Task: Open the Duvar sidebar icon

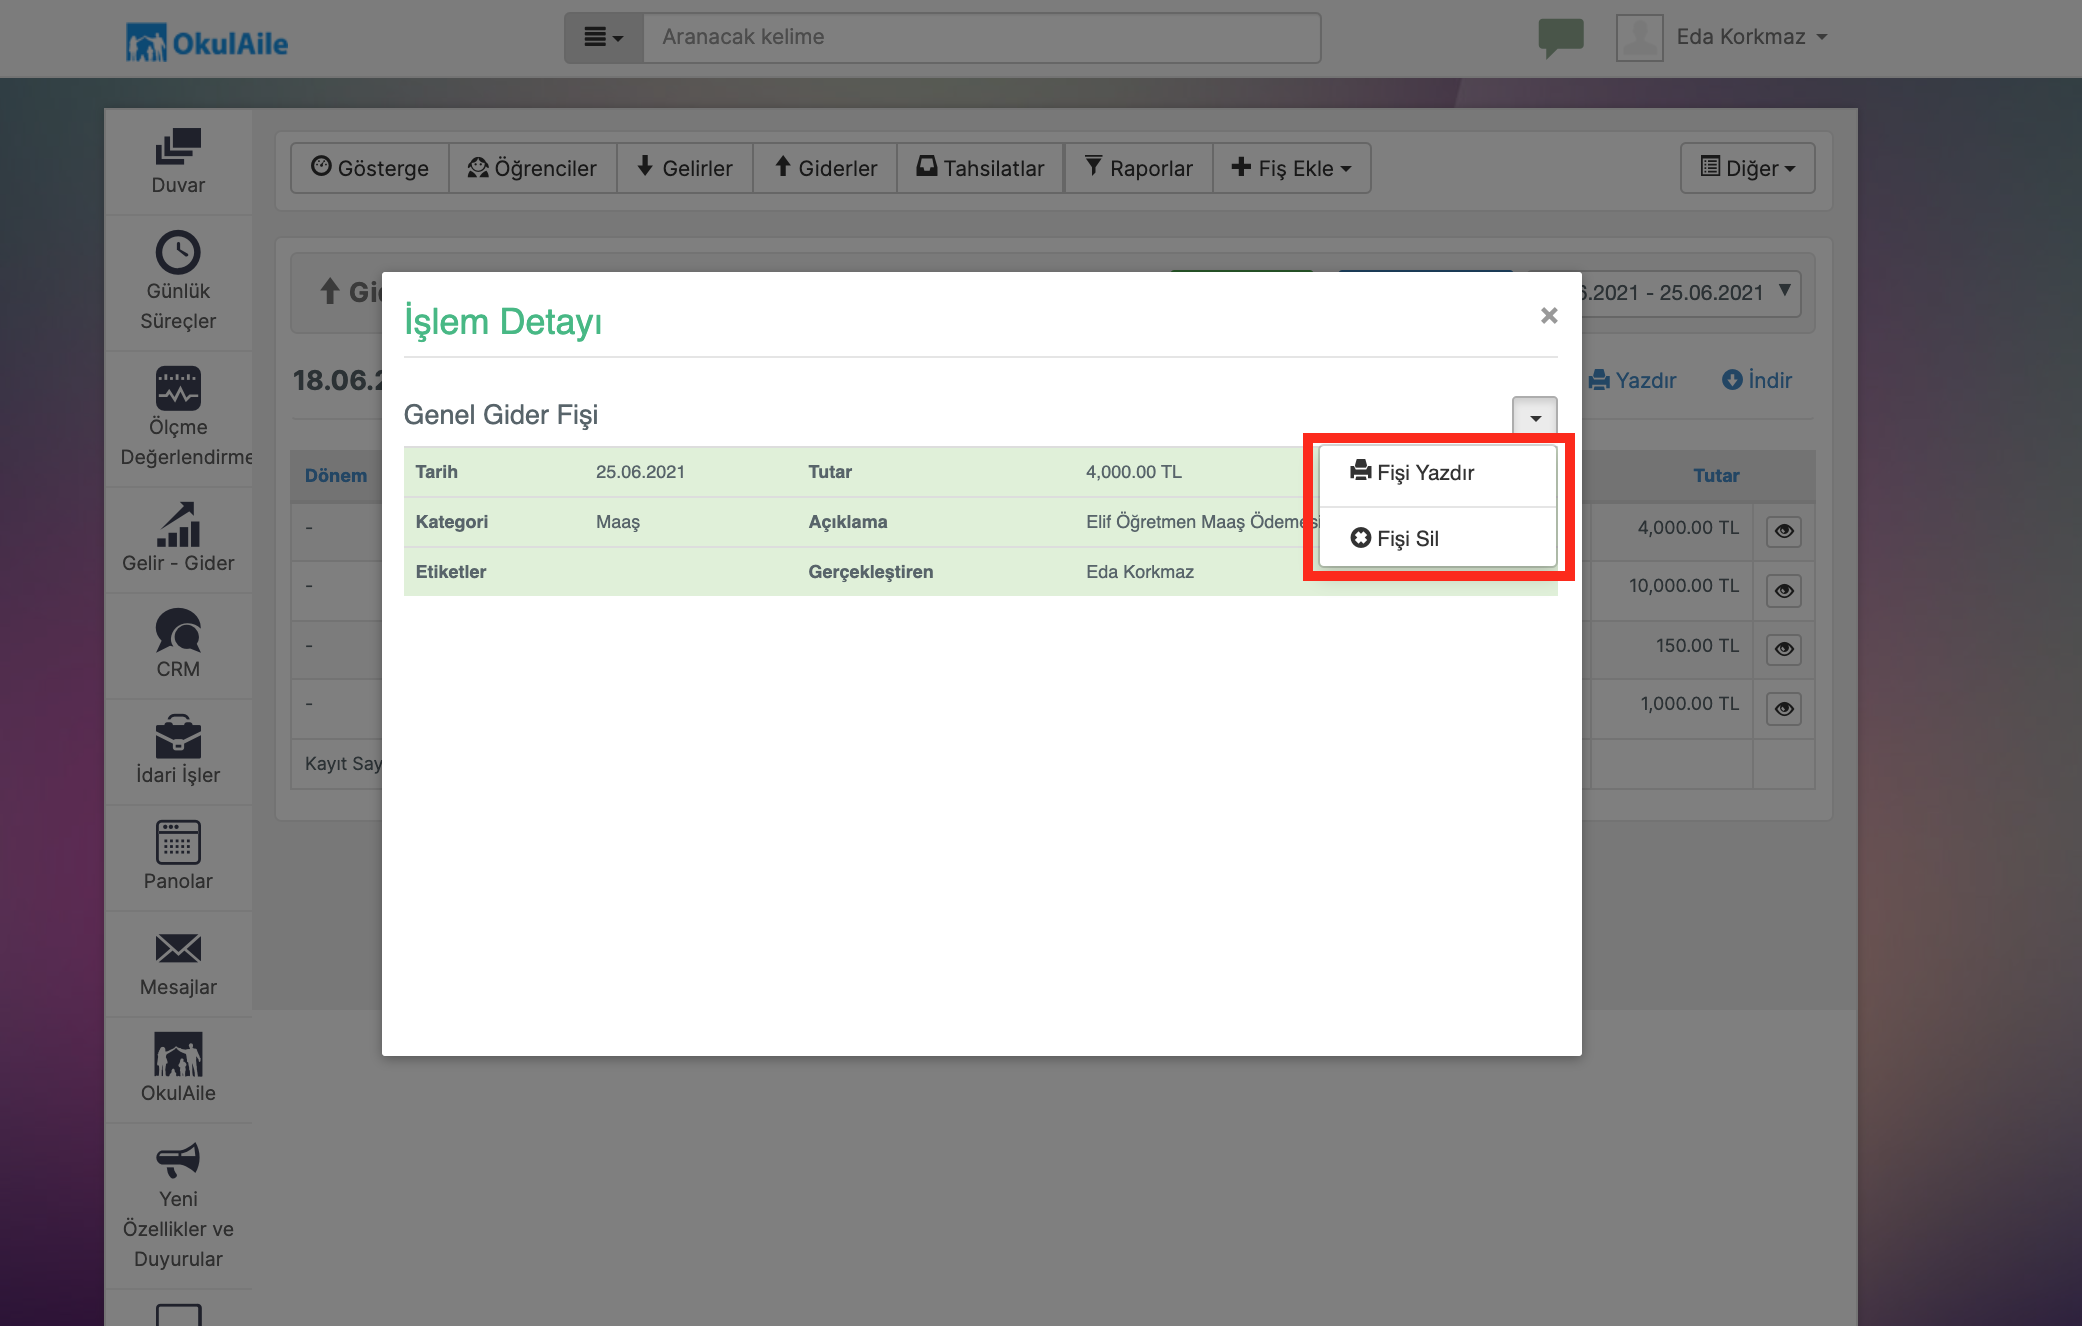Action: tap(178, 146)
